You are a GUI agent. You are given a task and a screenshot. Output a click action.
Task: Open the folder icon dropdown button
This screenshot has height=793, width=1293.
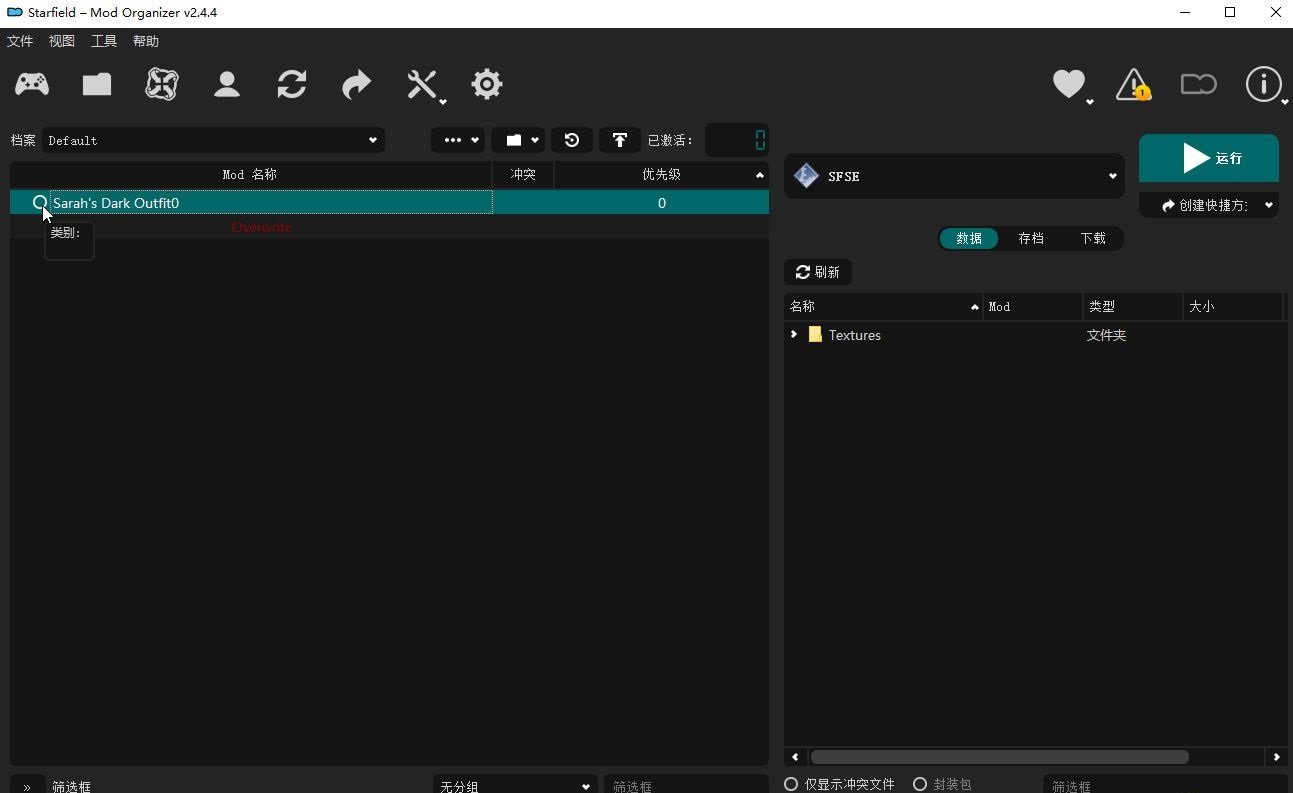coord(518,140)
